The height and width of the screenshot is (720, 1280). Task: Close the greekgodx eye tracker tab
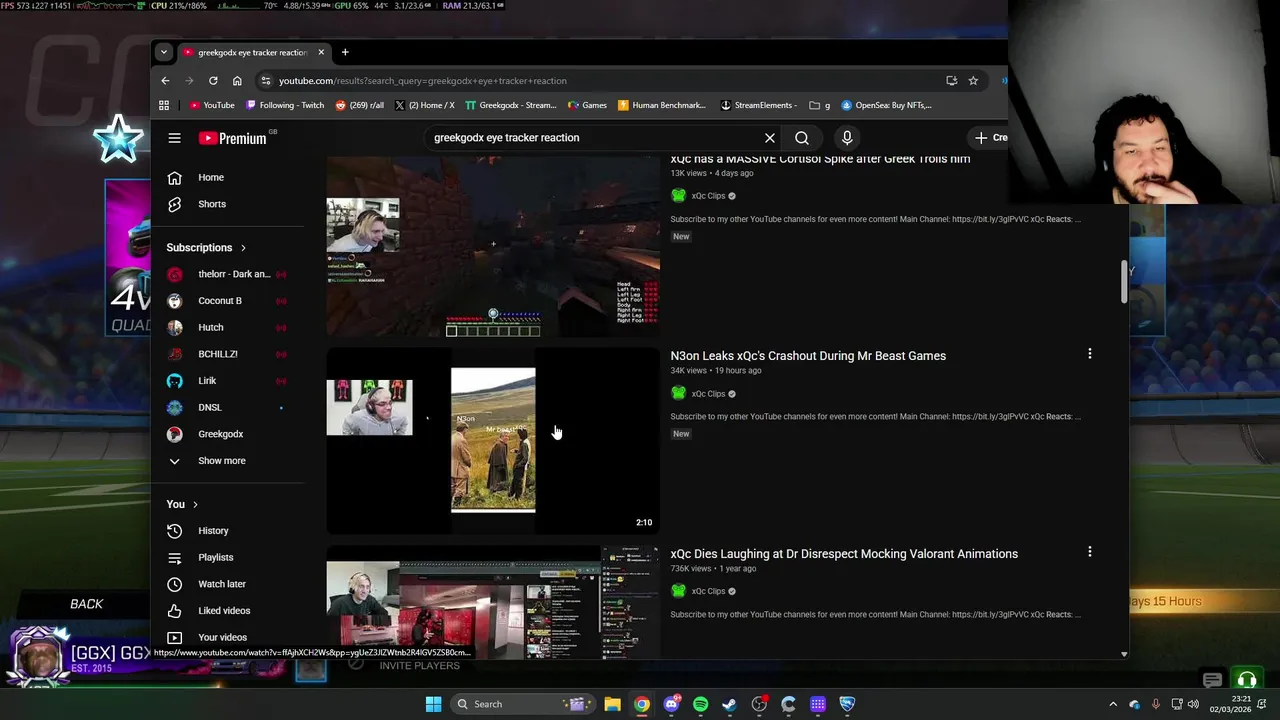coord(321,52)
